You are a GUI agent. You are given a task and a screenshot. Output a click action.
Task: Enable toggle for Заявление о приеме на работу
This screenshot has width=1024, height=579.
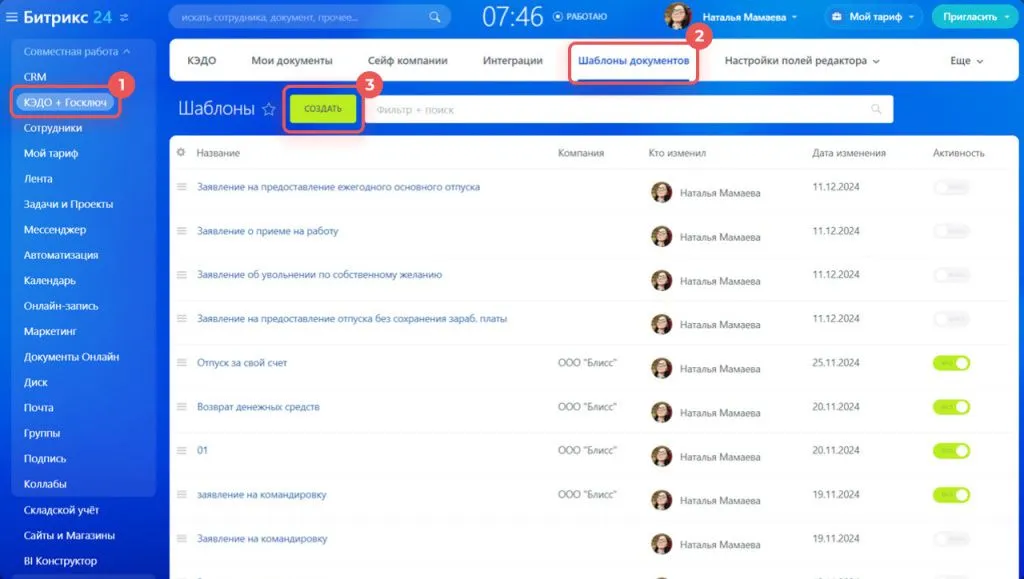(951, 231)
